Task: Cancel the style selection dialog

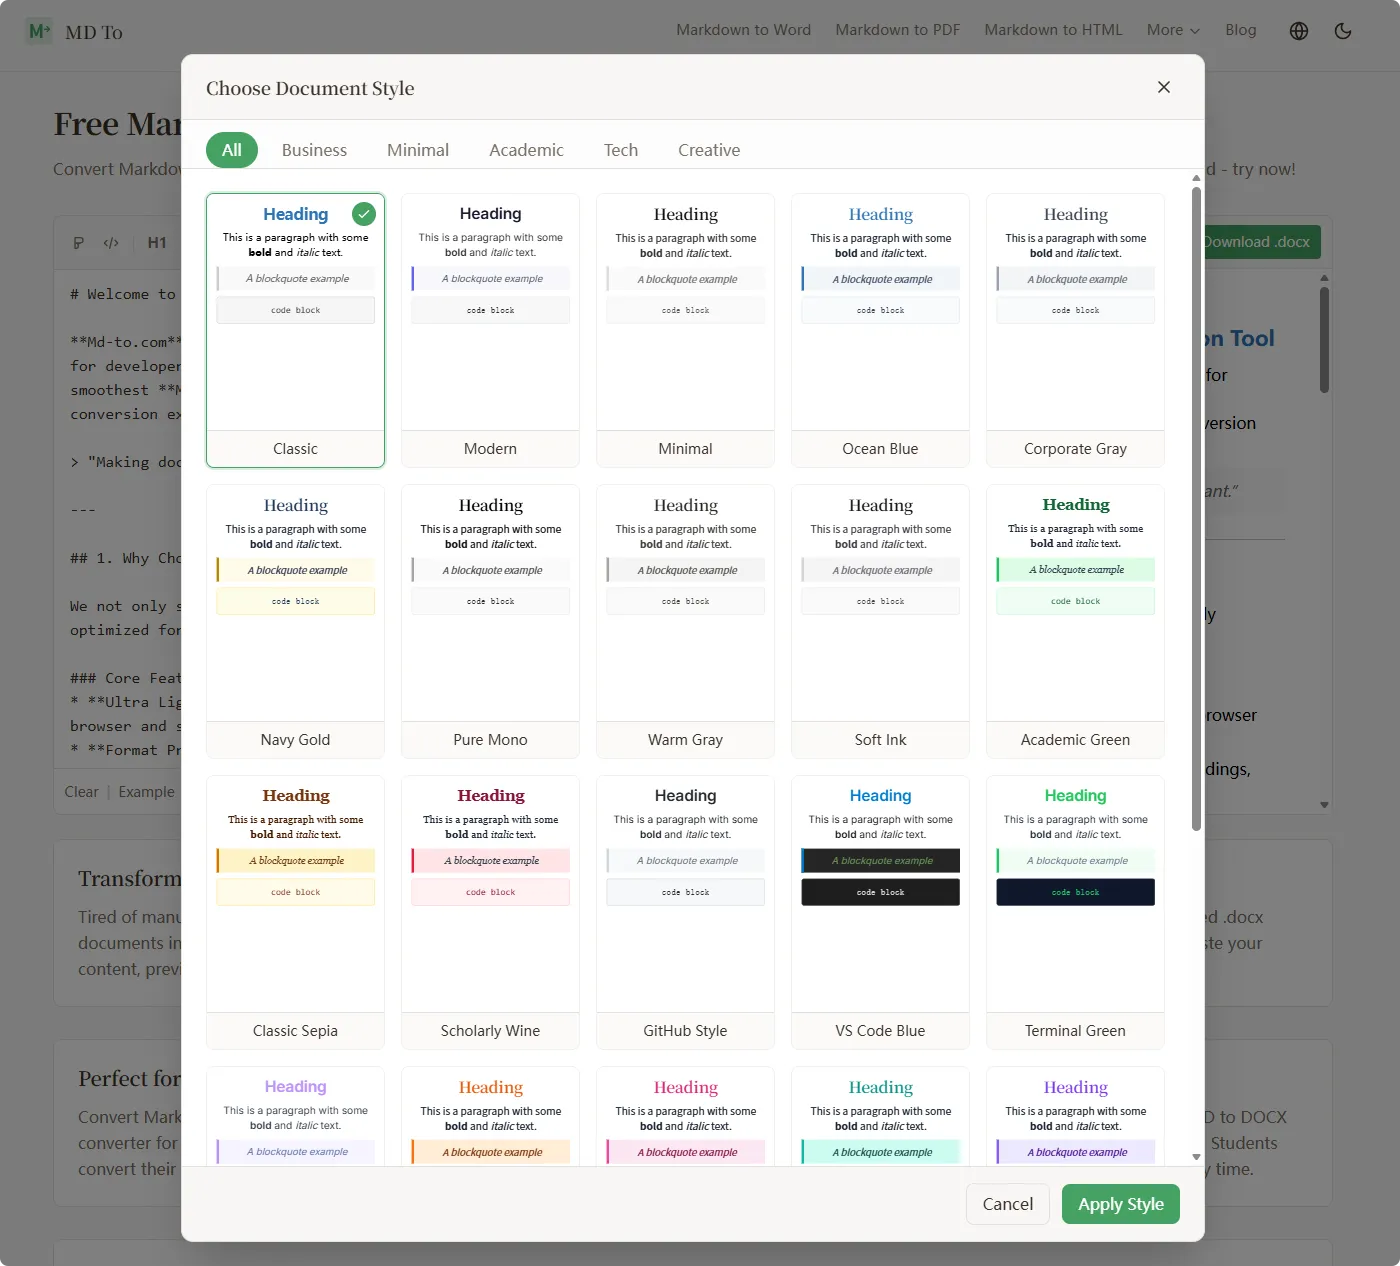Action: (x=1007, y=1204)
